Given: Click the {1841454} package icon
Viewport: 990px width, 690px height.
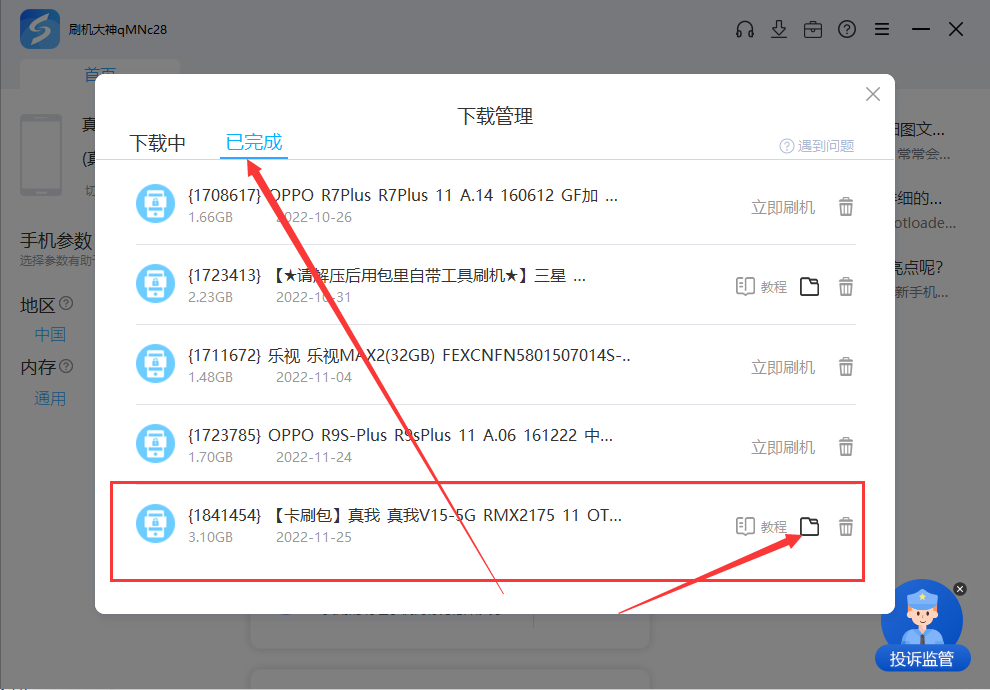Looking at the screenshot, I should click(x=155, y=523).
